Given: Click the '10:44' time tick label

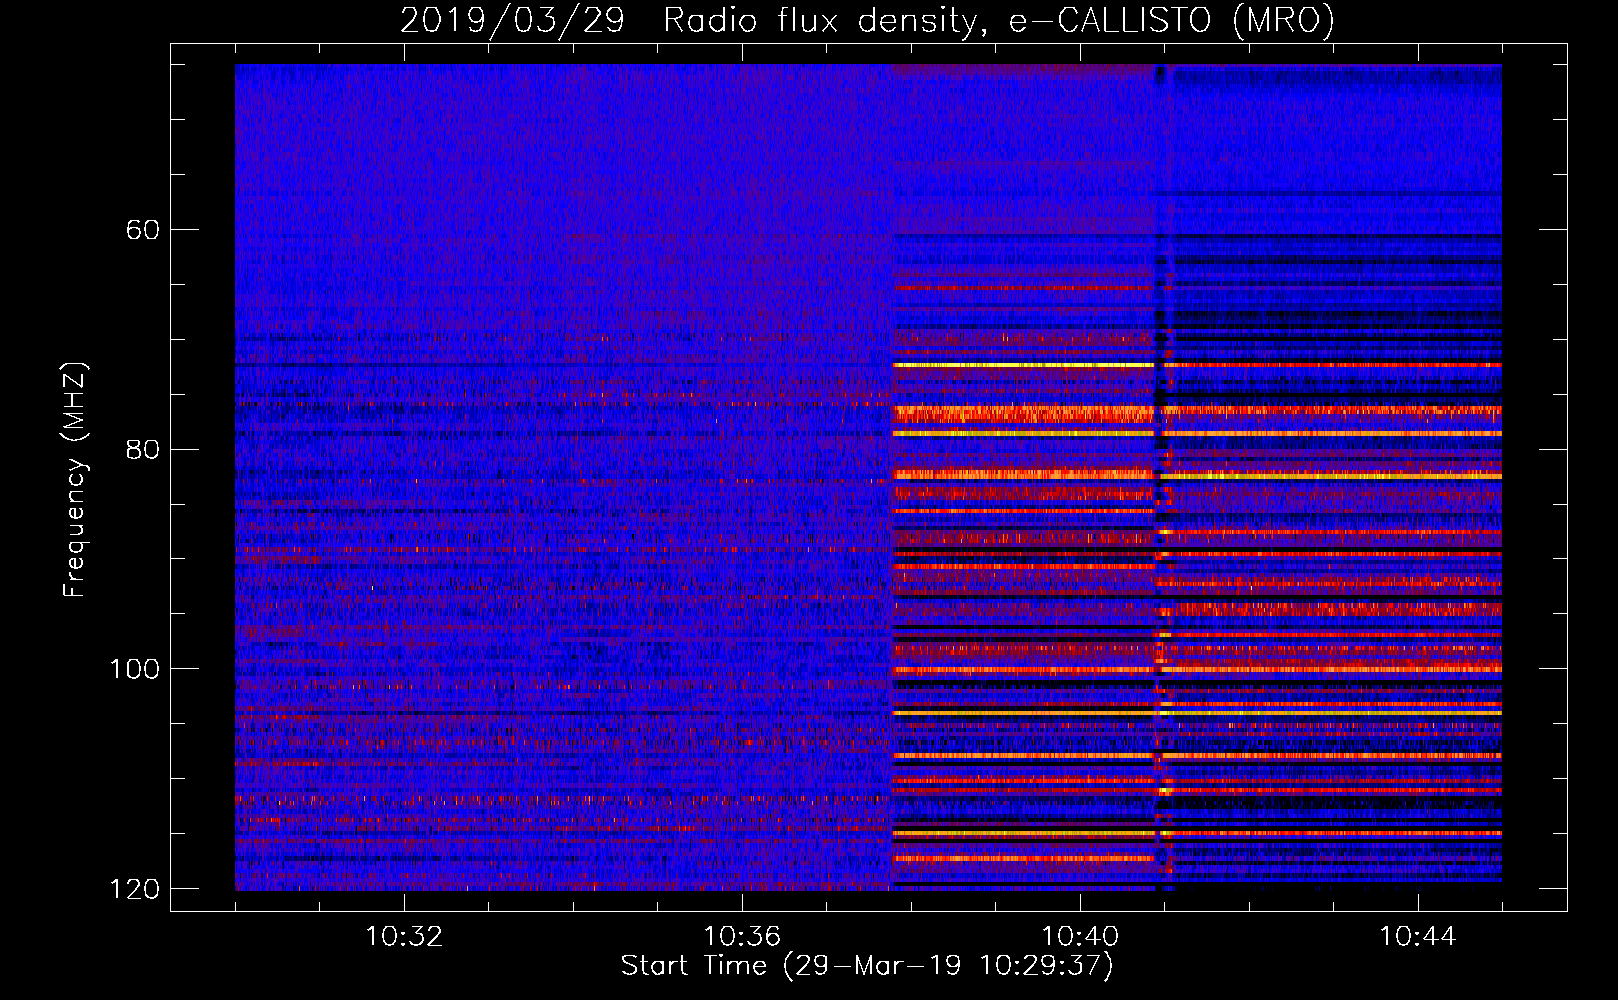Looking at the screenshot, I should 1418,937.
